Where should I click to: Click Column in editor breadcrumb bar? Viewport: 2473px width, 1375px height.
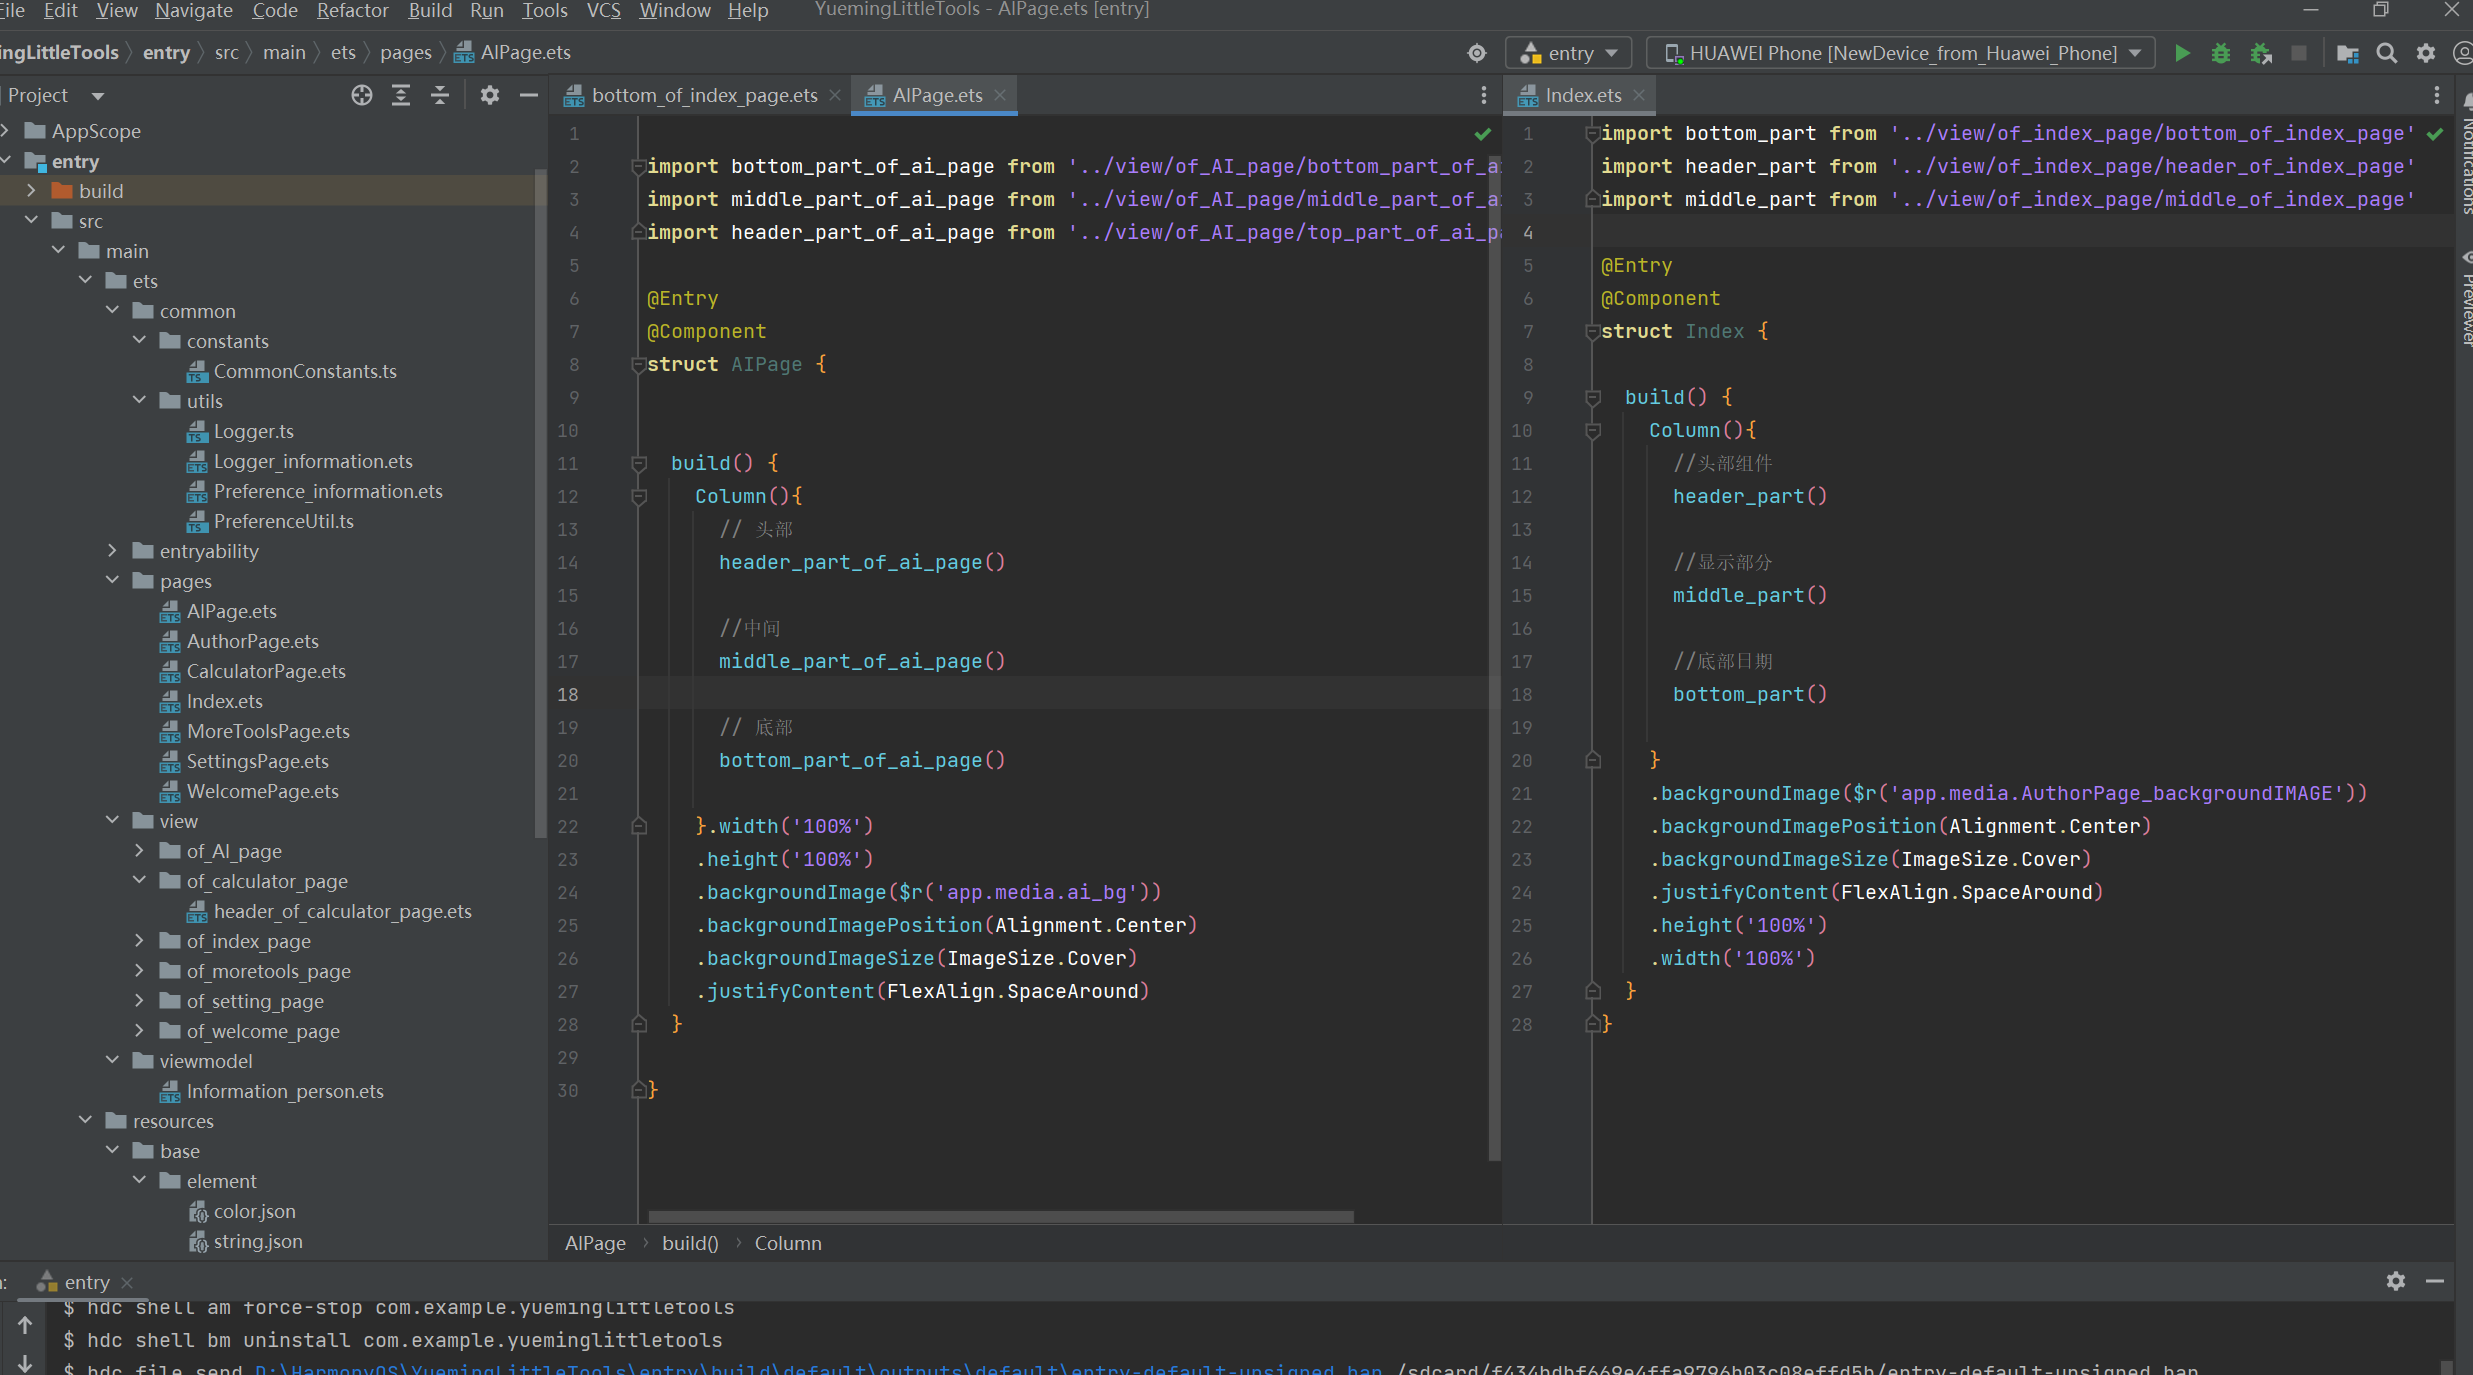788,1243
